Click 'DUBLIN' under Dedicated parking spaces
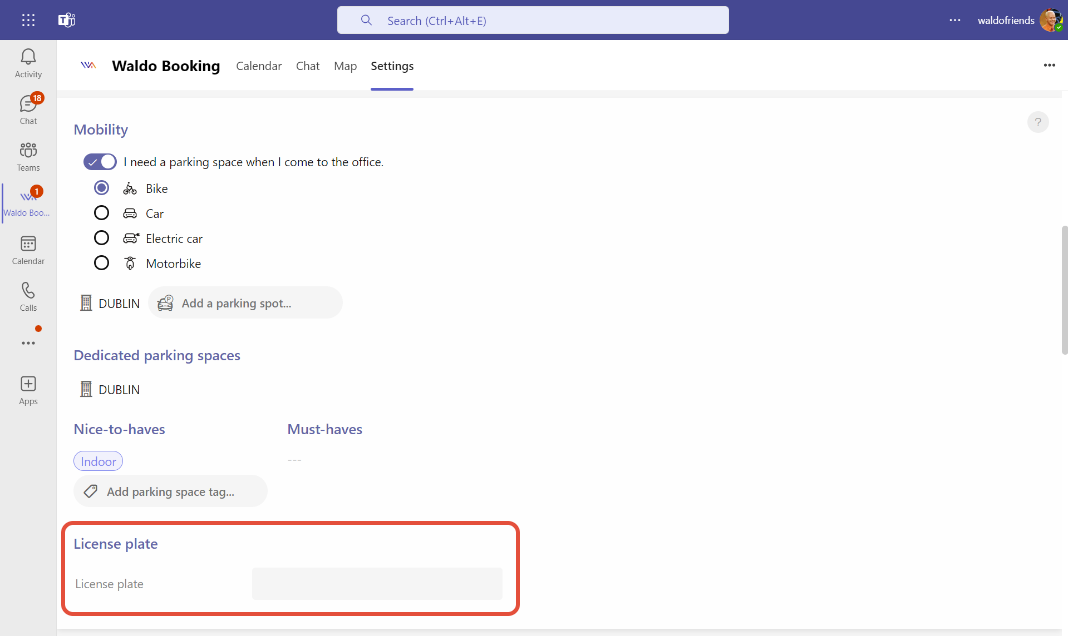 (x=119, y=389)
